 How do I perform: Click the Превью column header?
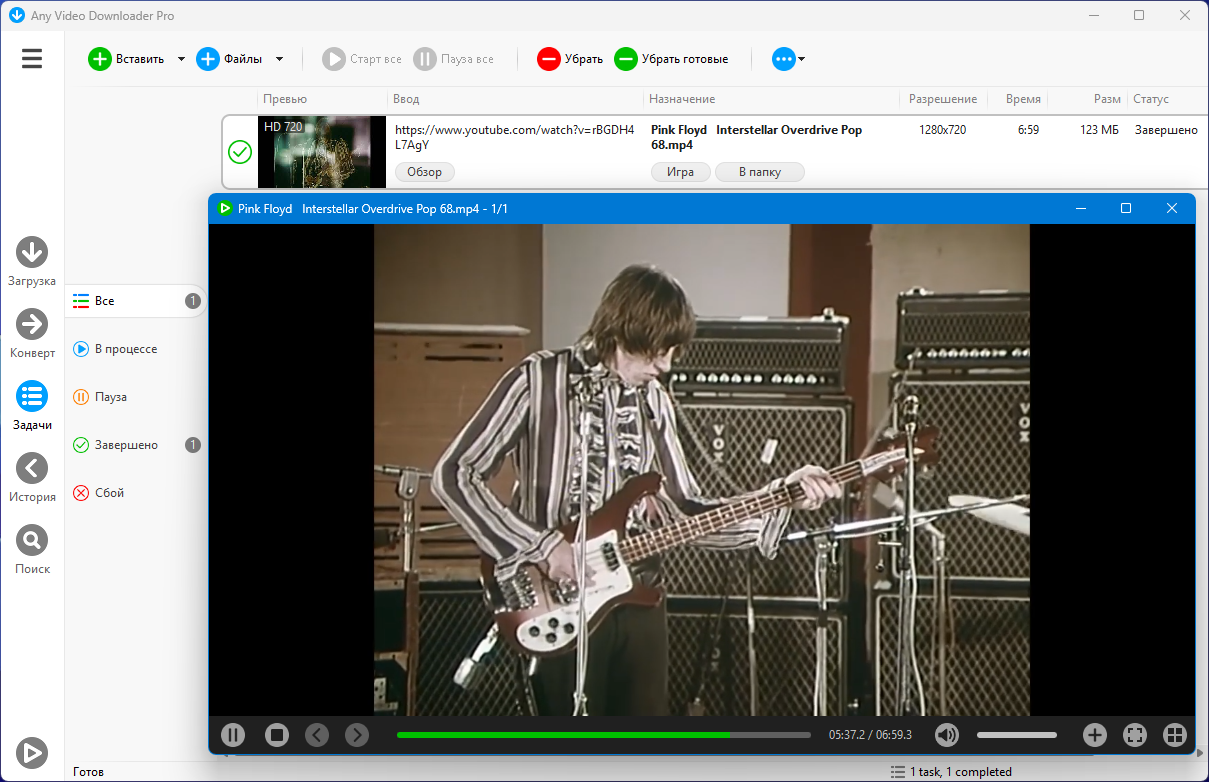click(285, 99)
